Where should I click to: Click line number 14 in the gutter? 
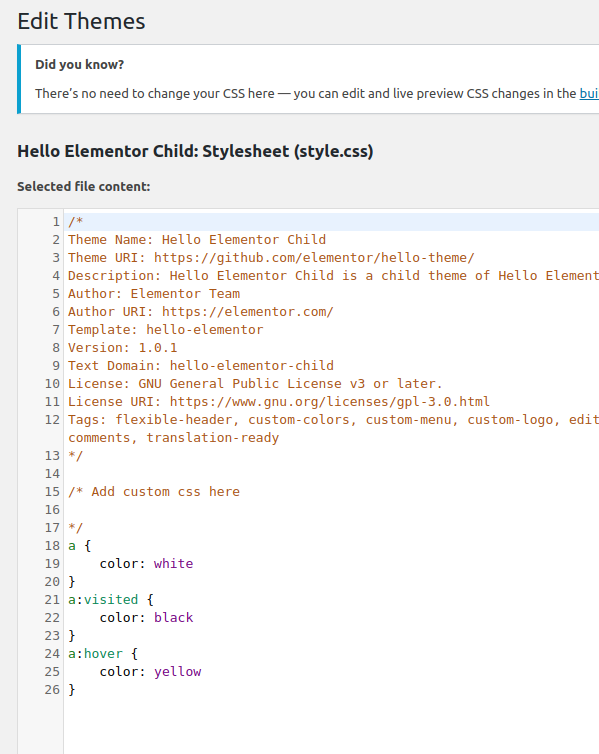coord(52,474)
